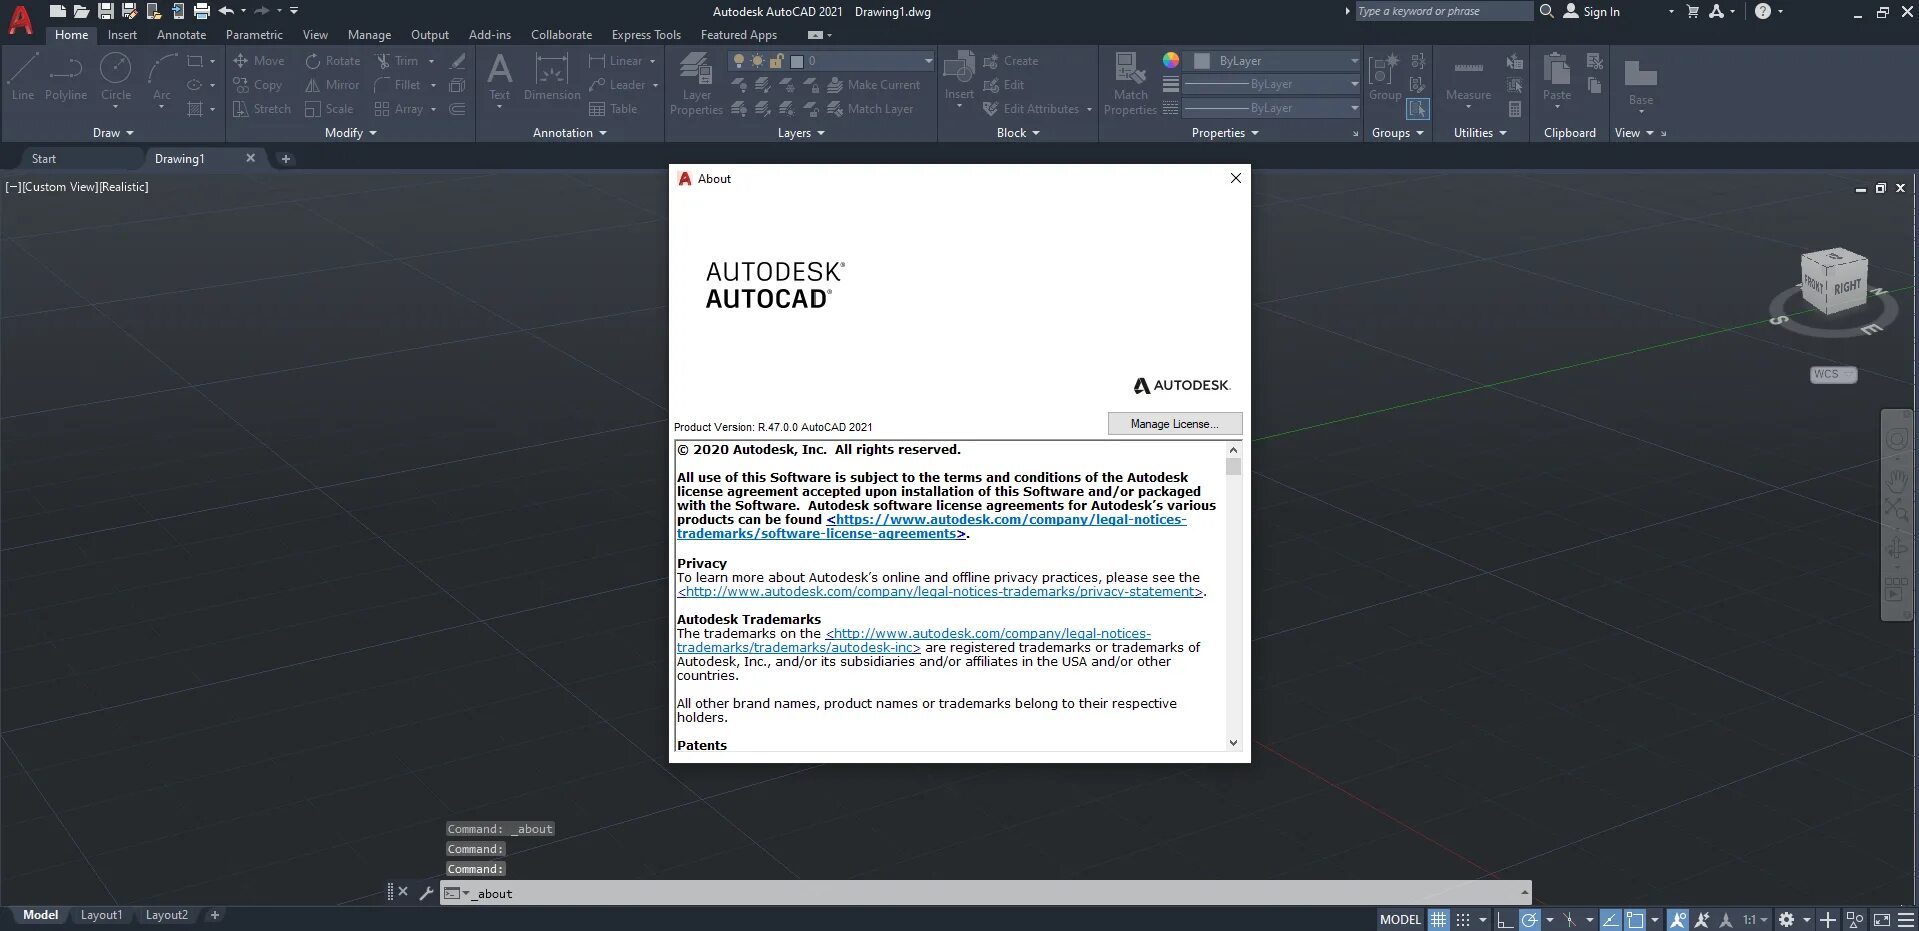Screen dimensions: 1919x931
Task: Click the Scale tool
Action: 329,109
